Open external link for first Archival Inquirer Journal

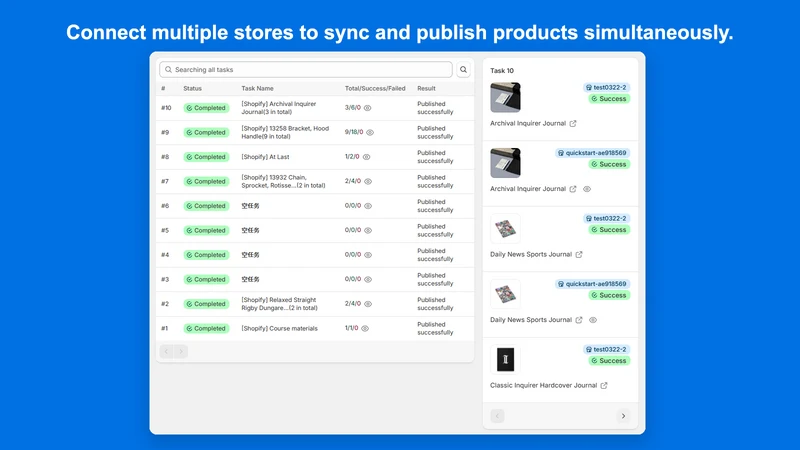(573, 123)
